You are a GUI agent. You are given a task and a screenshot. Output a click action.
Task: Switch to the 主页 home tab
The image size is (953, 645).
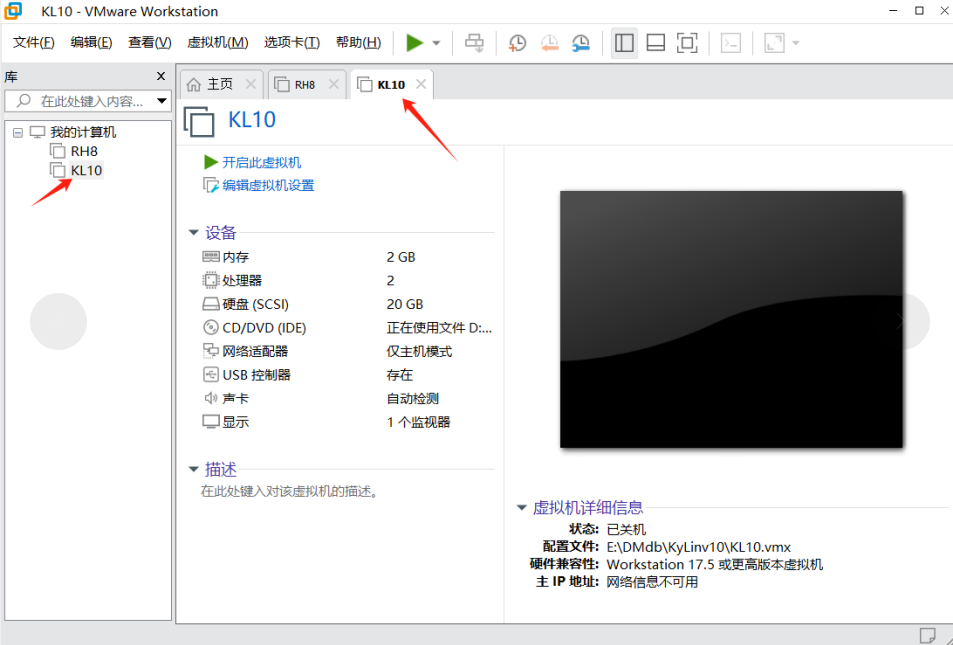[x=217, y=85]
